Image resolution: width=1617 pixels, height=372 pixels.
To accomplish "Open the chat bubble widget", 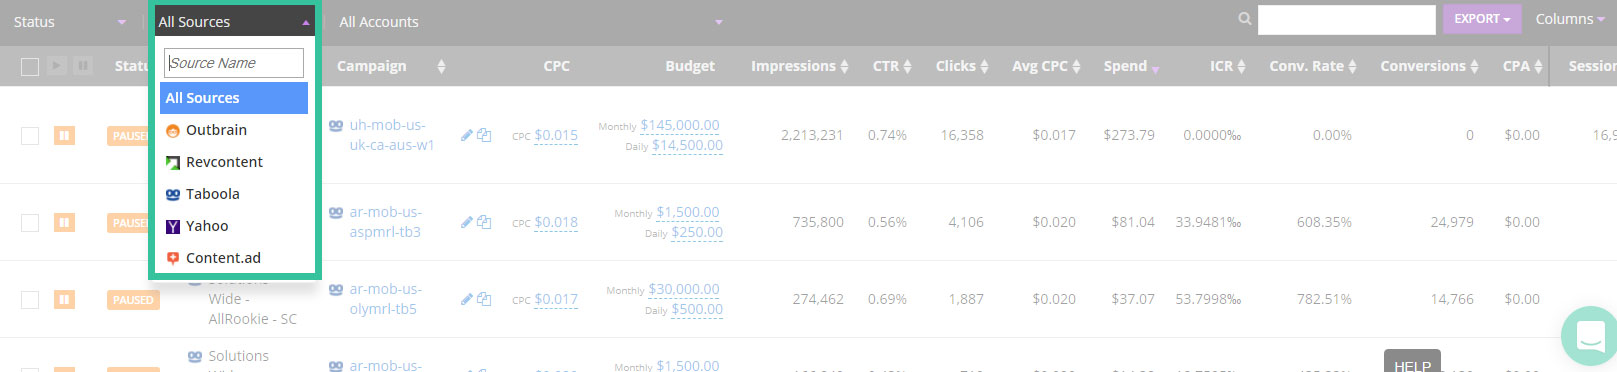I will pos(1590,336).
